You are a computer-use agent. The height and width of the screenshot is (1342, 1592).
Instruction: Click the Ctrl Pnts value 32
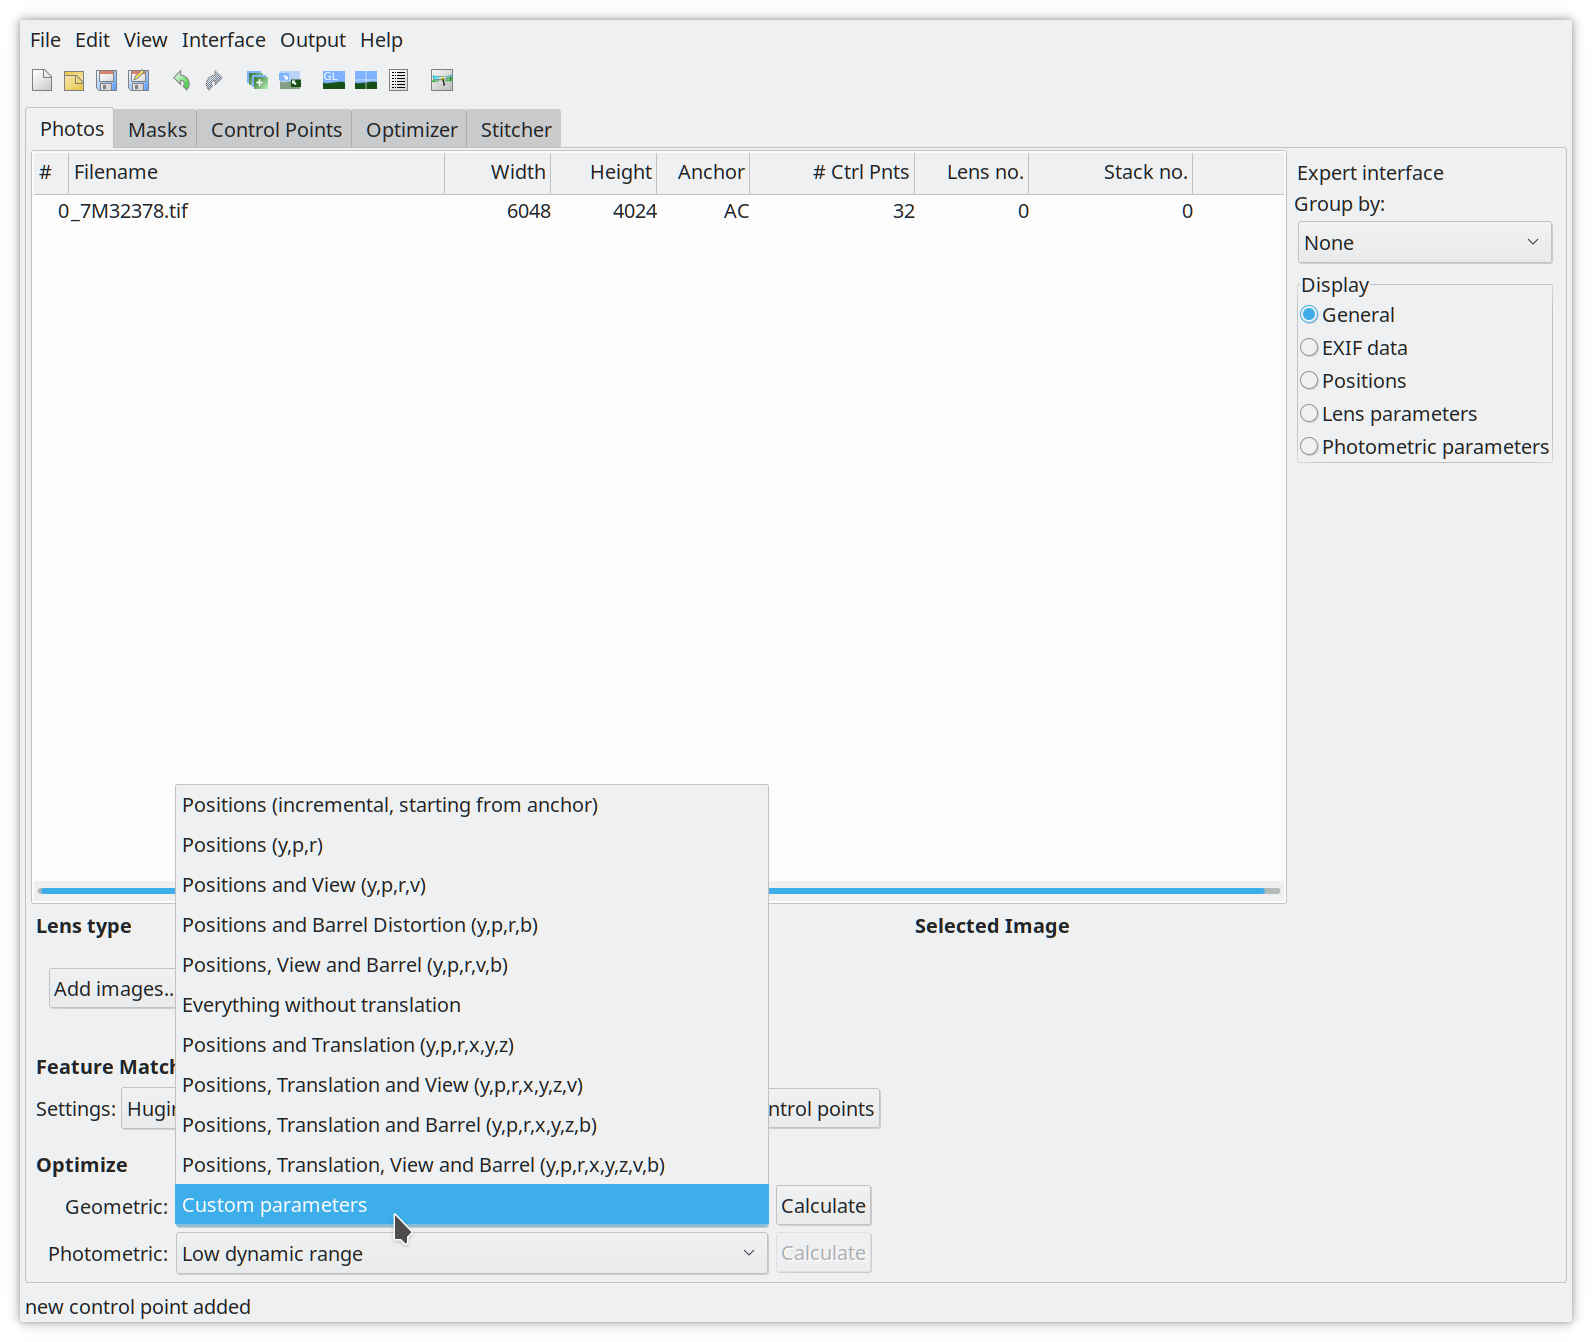coord(904,211)
